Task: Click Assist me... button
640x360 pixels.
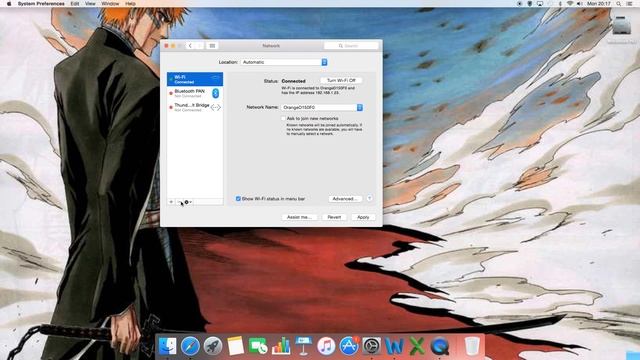Action: point(299,217)
